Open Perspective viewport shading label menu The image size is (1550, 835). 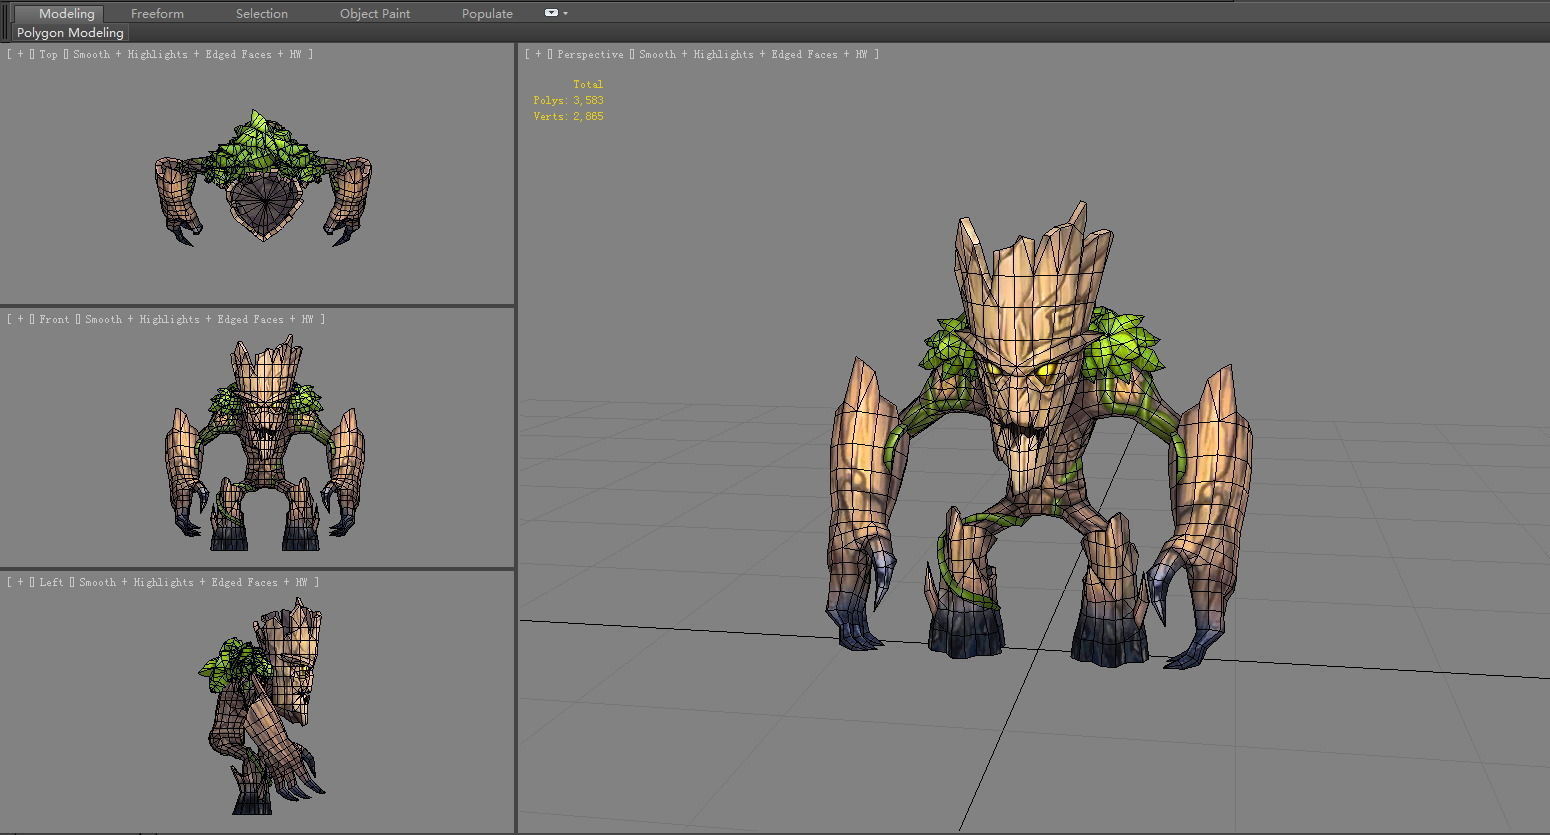tap(753, 54)
